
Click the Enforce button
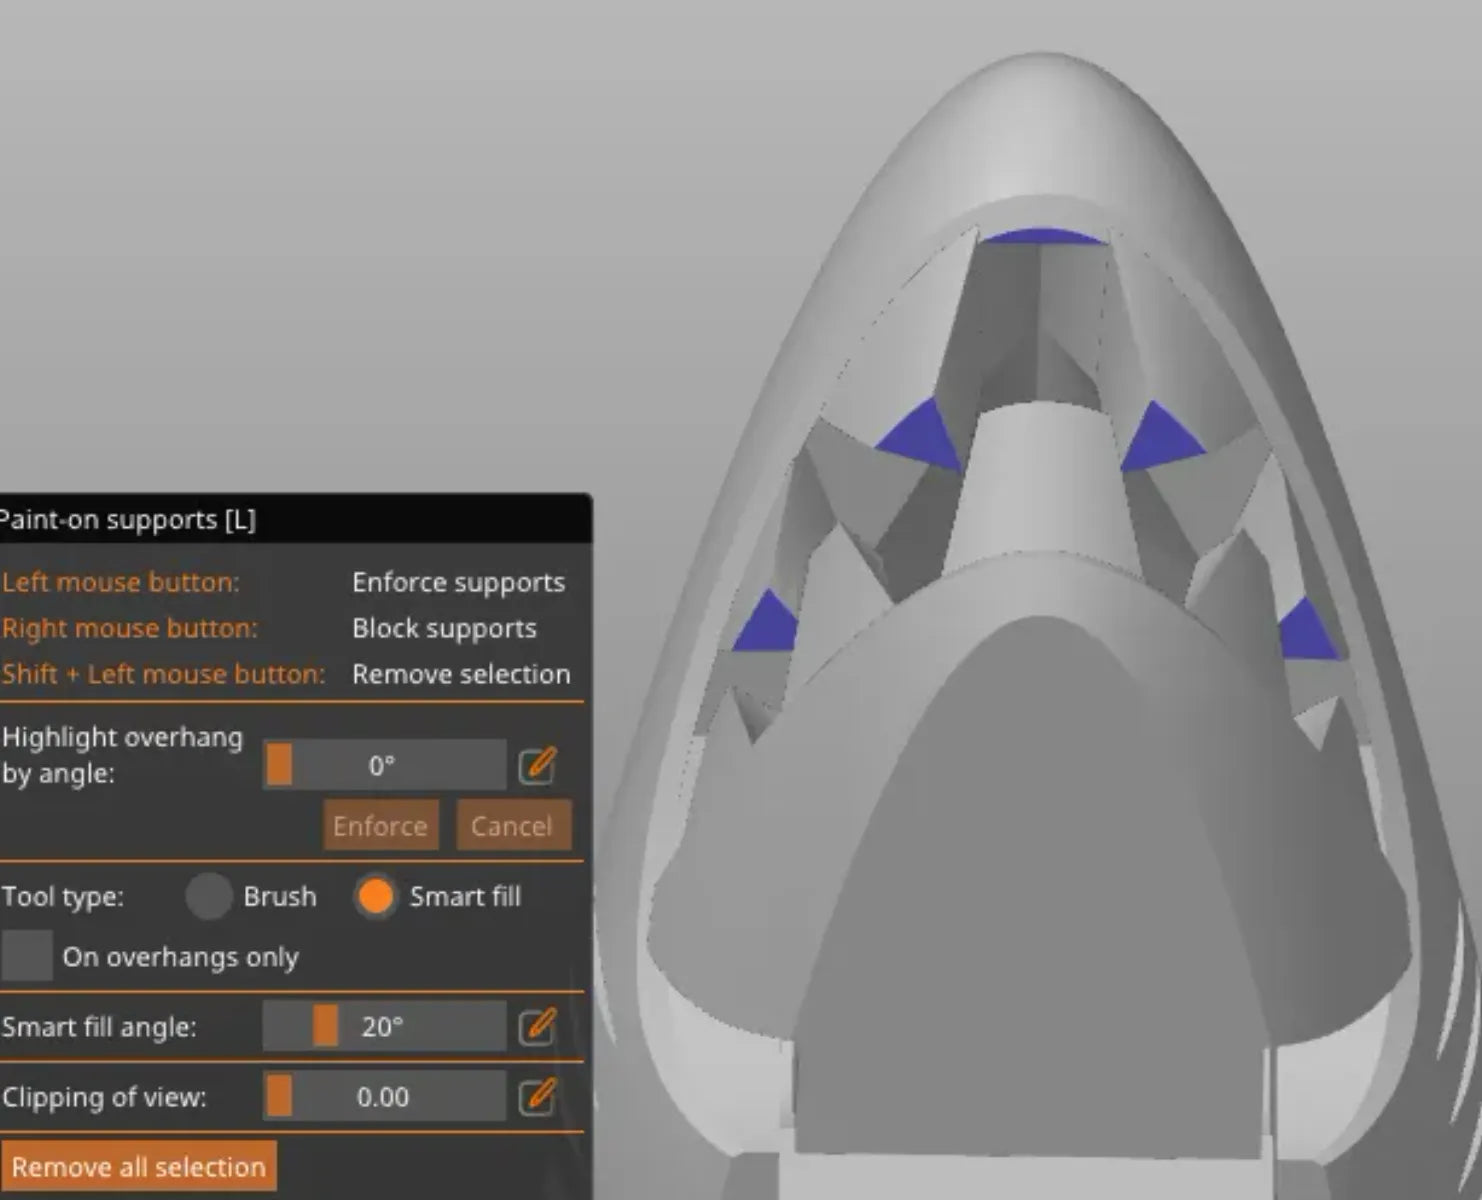(380, 826)
